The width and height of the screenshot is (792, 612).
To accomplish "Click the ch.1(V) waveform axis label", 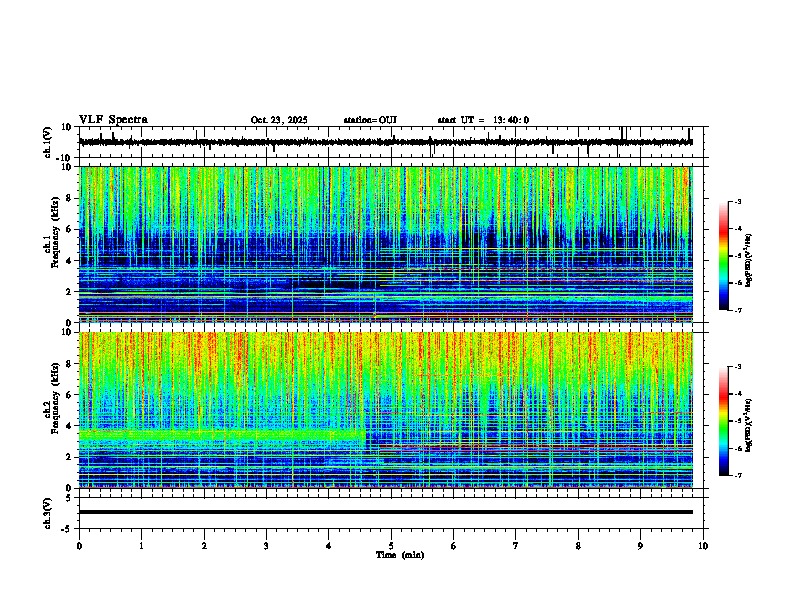I will 48,142.
